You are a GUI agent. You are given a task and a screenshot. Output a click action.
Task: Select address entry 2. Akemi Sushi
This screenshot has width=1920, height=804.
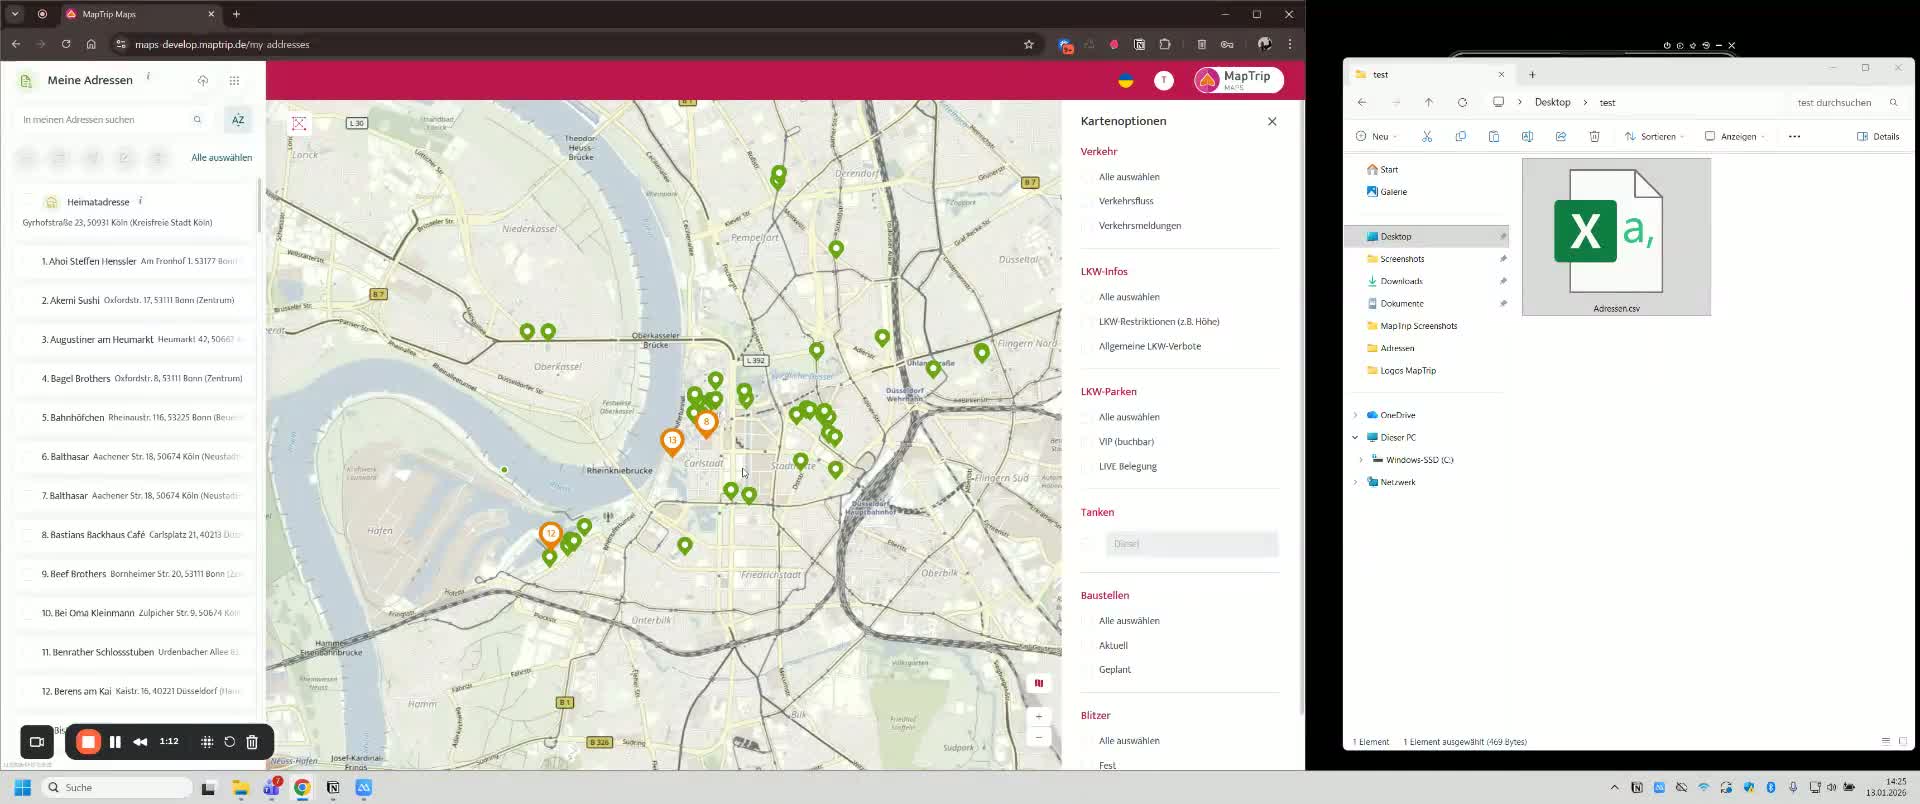click(134, 300)
